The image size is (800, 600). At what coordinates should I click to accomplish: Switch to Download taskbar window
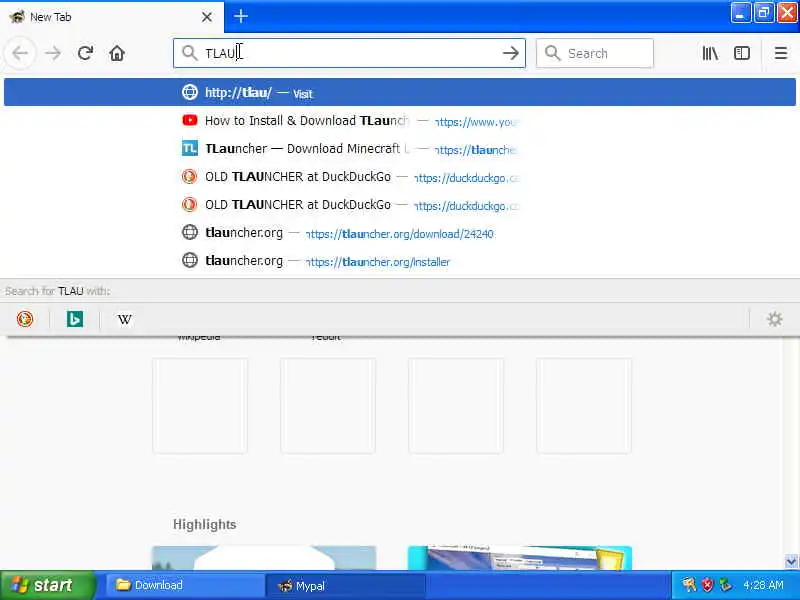click(x=184, y=585)
